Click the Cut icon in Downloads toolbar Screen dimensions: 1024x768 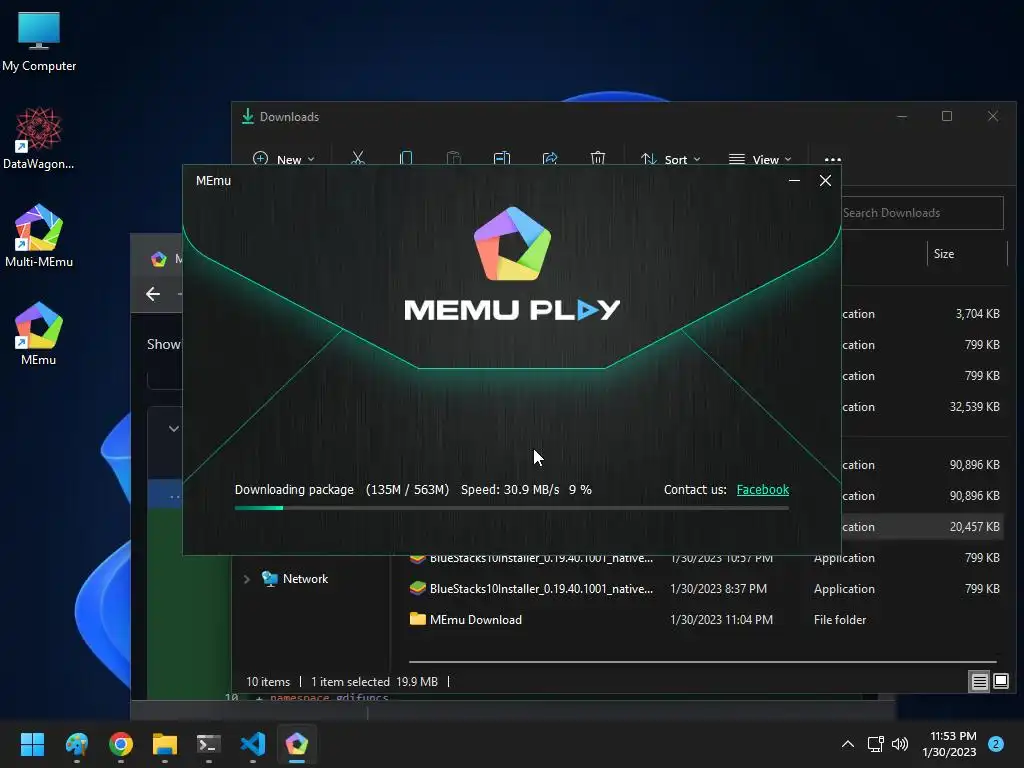pos(358,159)
